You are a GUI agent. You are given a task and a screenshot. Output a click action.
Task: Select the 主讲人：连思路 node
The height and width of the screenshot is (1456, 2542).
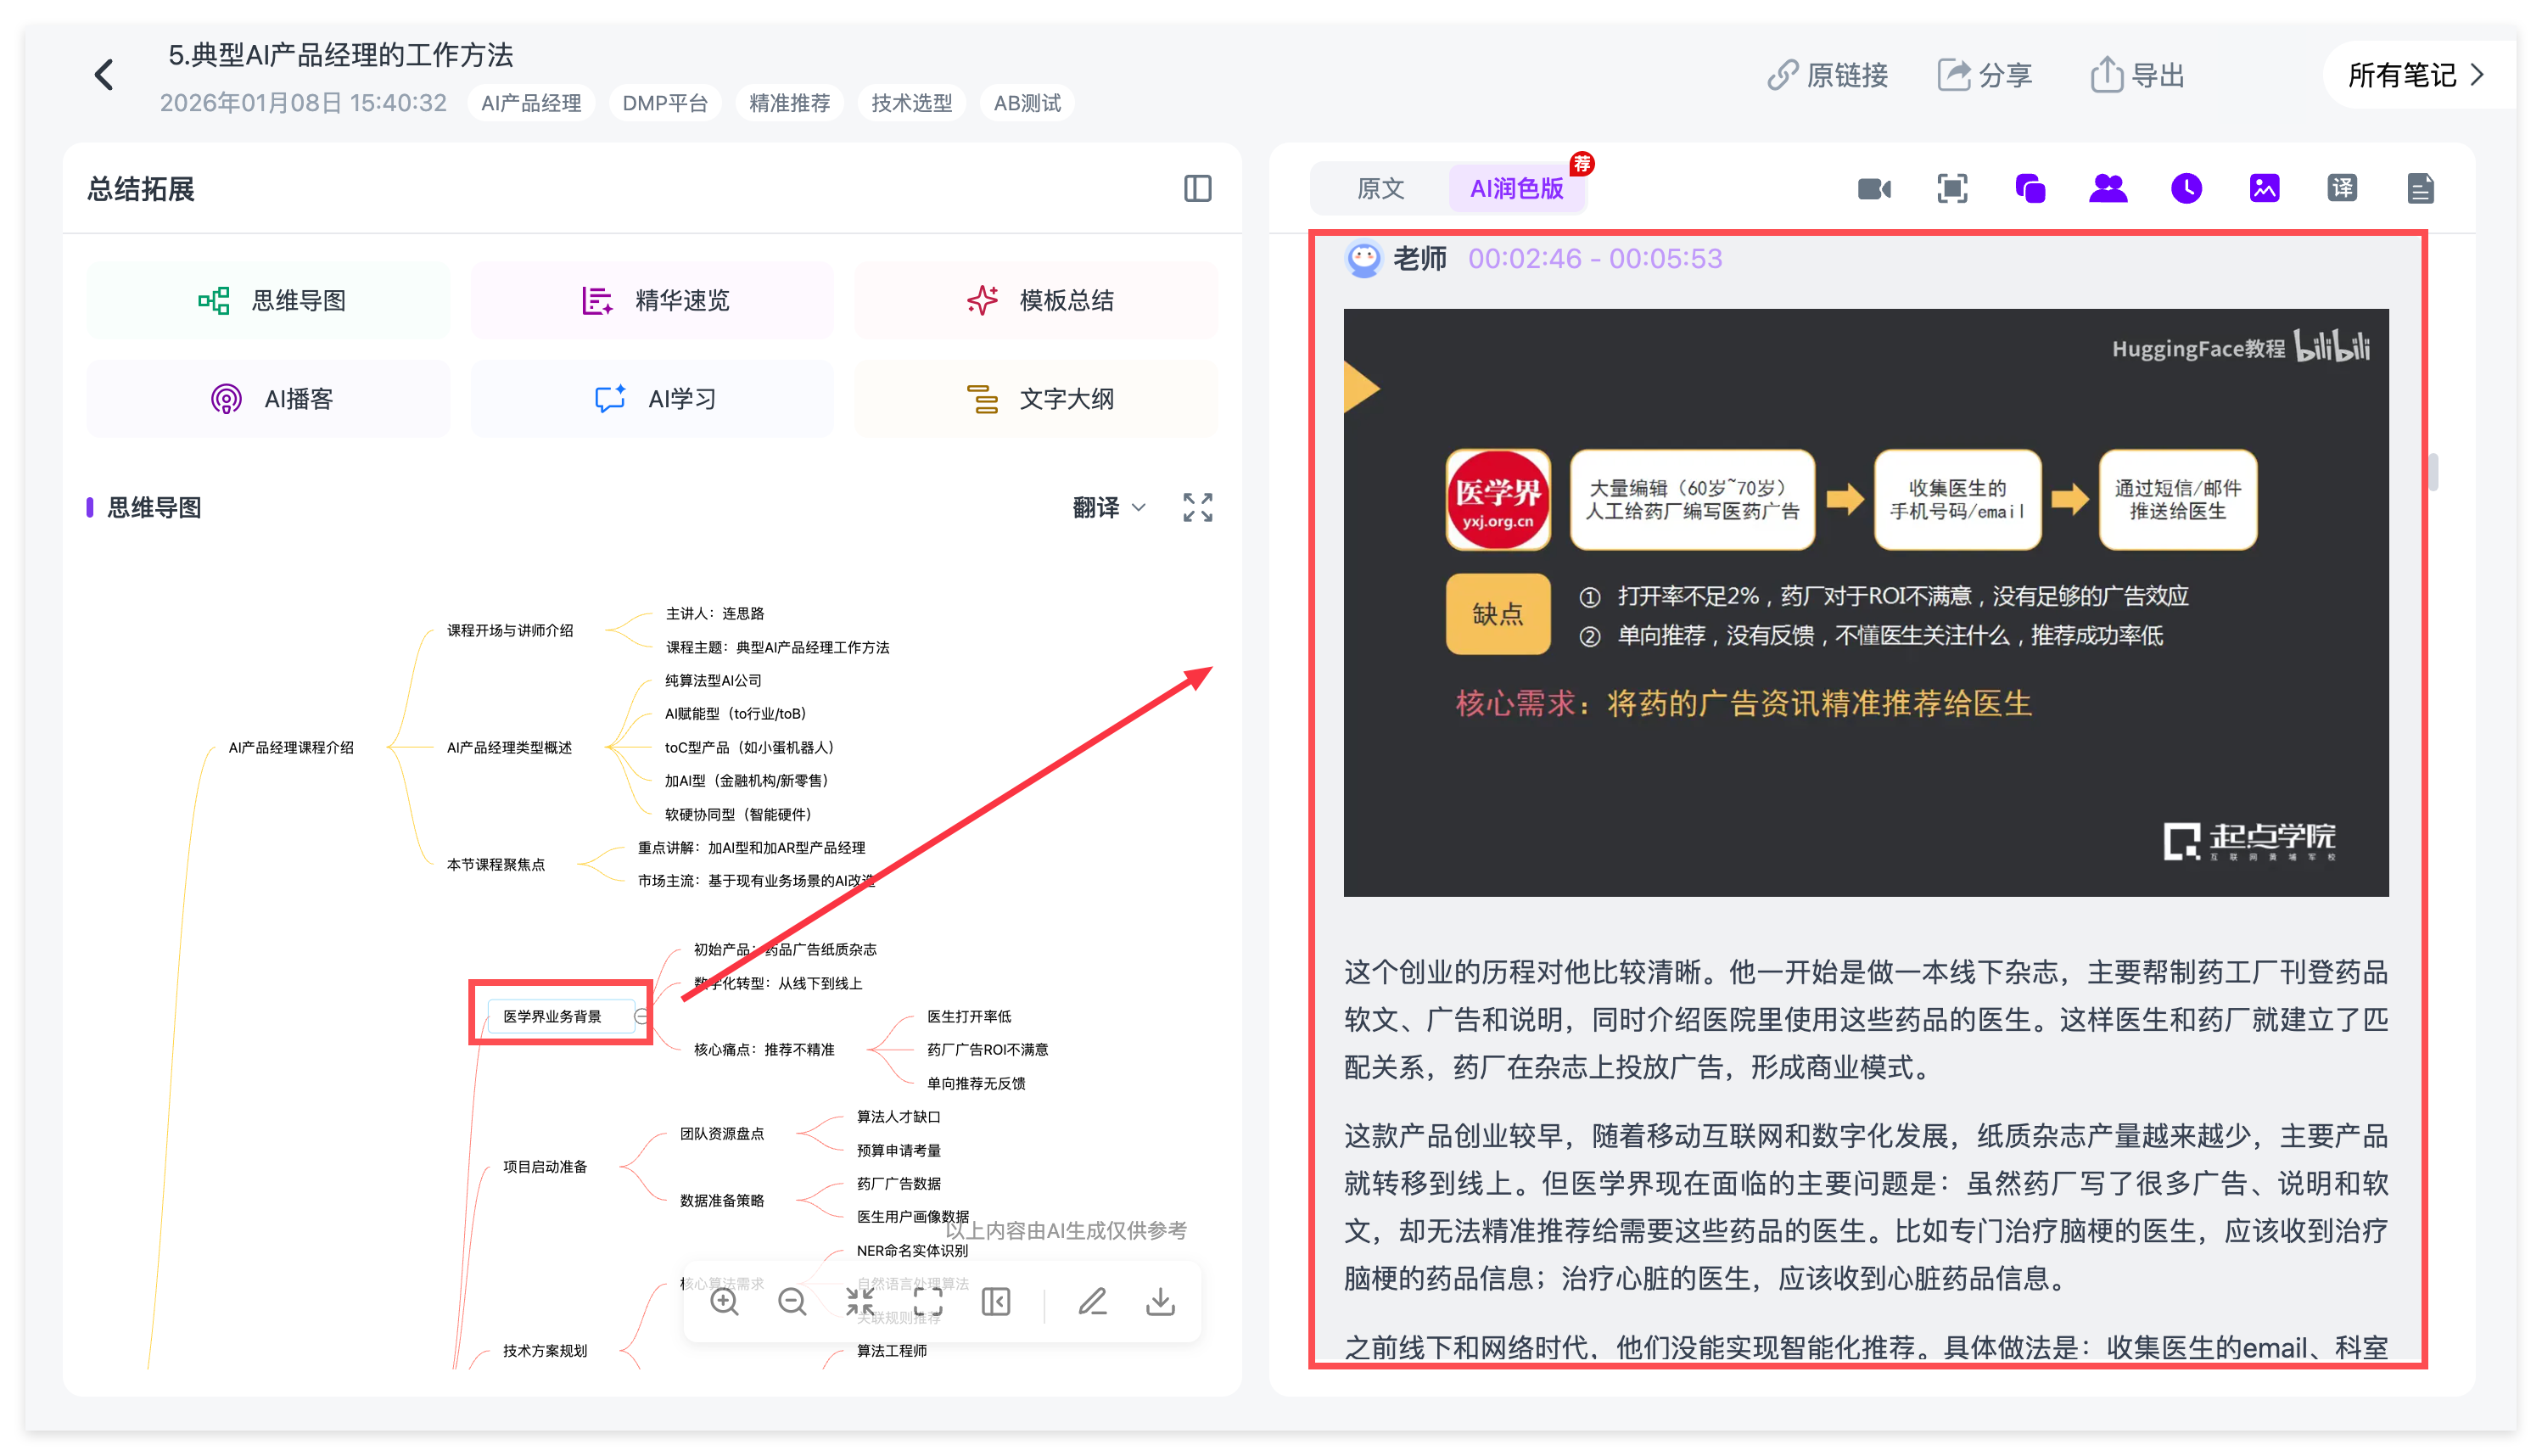715,613
